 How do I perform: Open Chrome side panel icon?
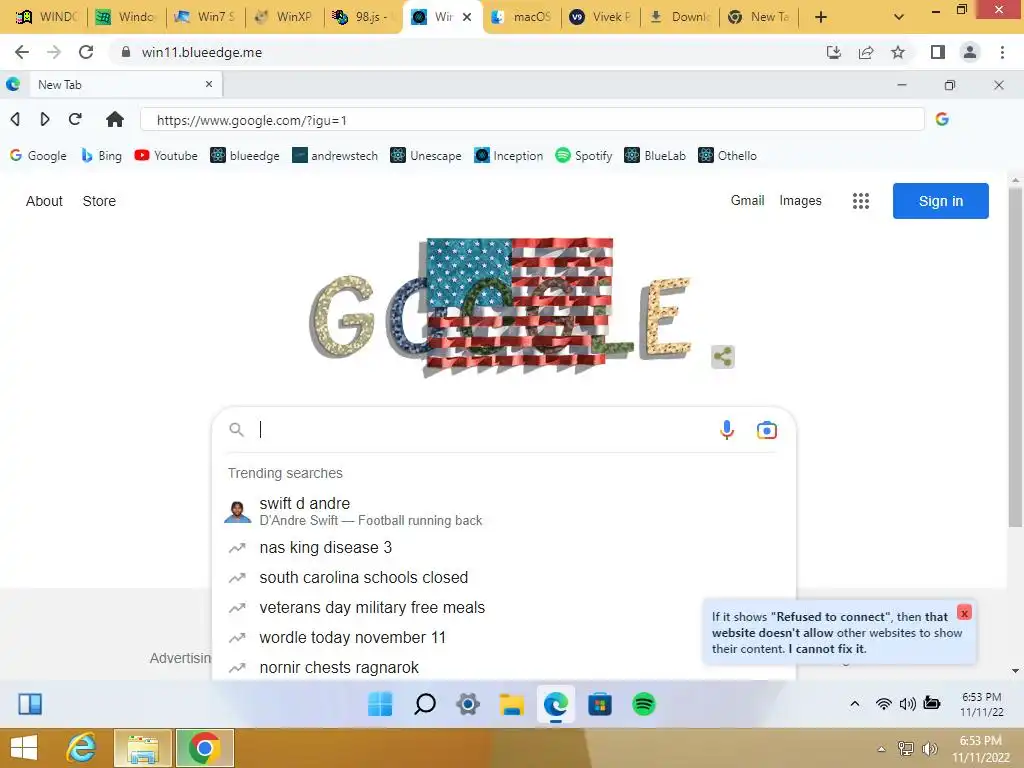tap(938, 52)
